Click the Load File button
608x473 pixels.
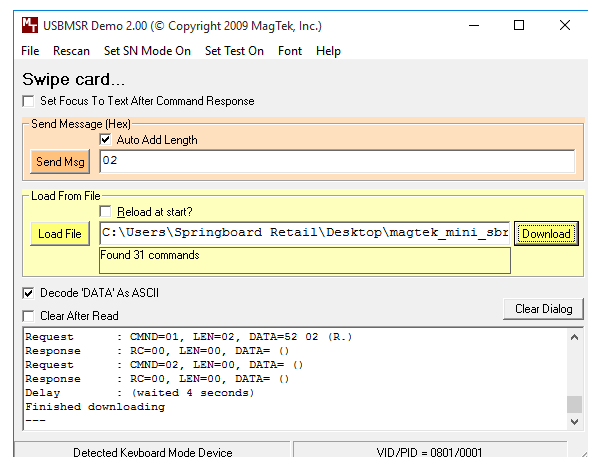(x=59, y=234)
